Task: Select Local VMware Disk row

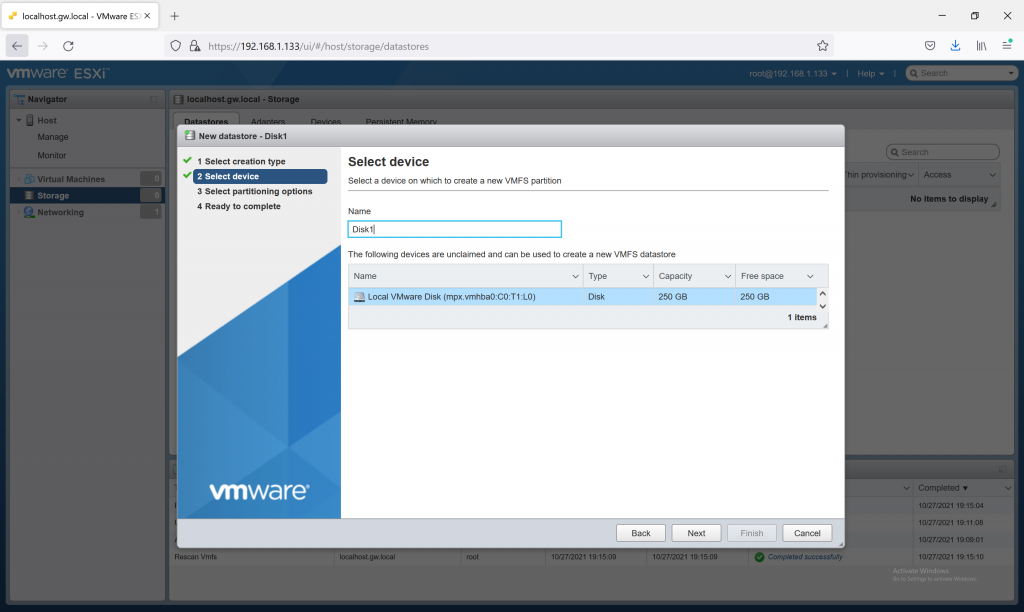Action: tap(583, 297)
